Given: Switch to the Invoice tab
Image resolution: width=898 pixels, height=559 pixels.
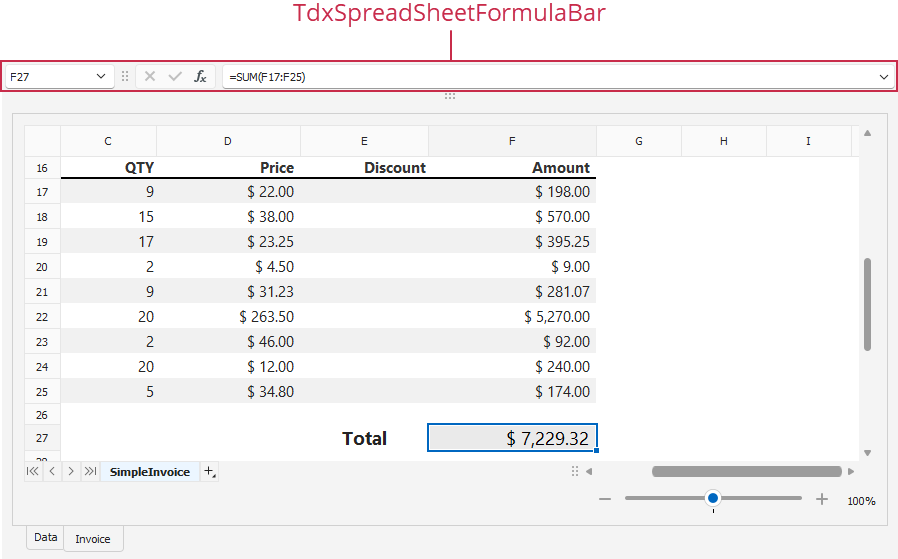Looking at the screenshot, I should click(93, 539).
